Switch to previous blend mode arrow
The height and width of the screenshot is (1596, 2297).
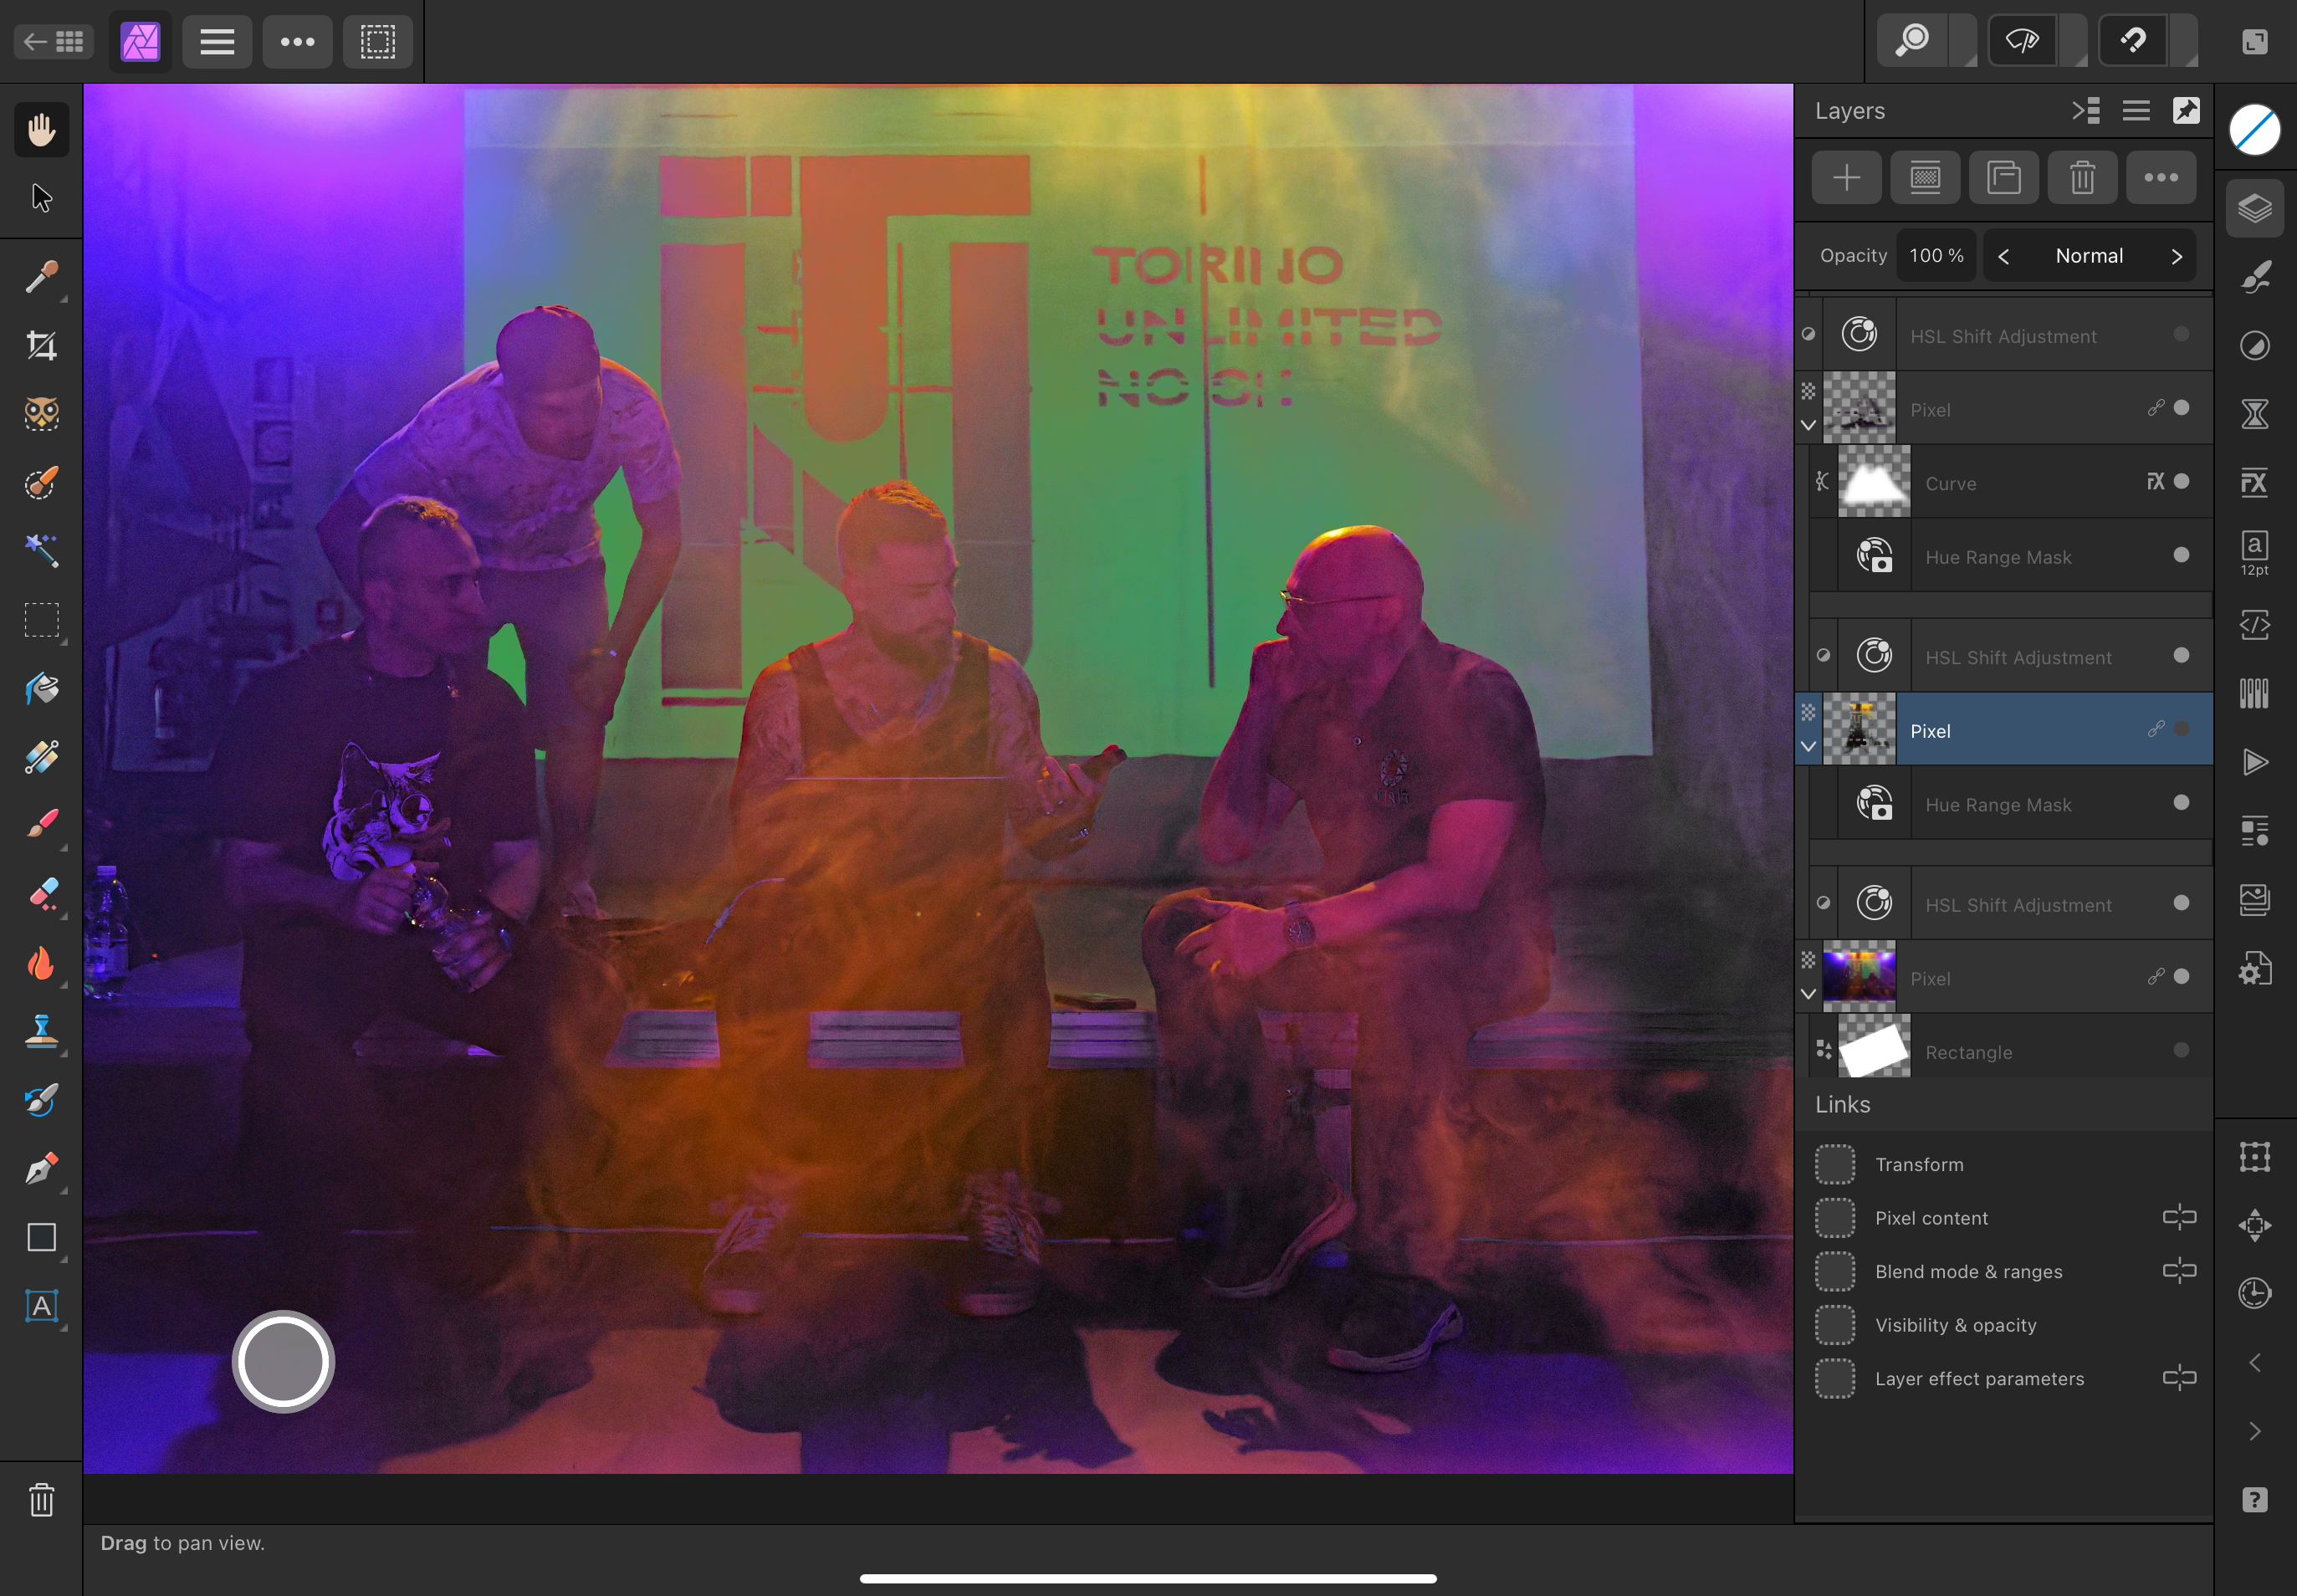pos(2003,257)
